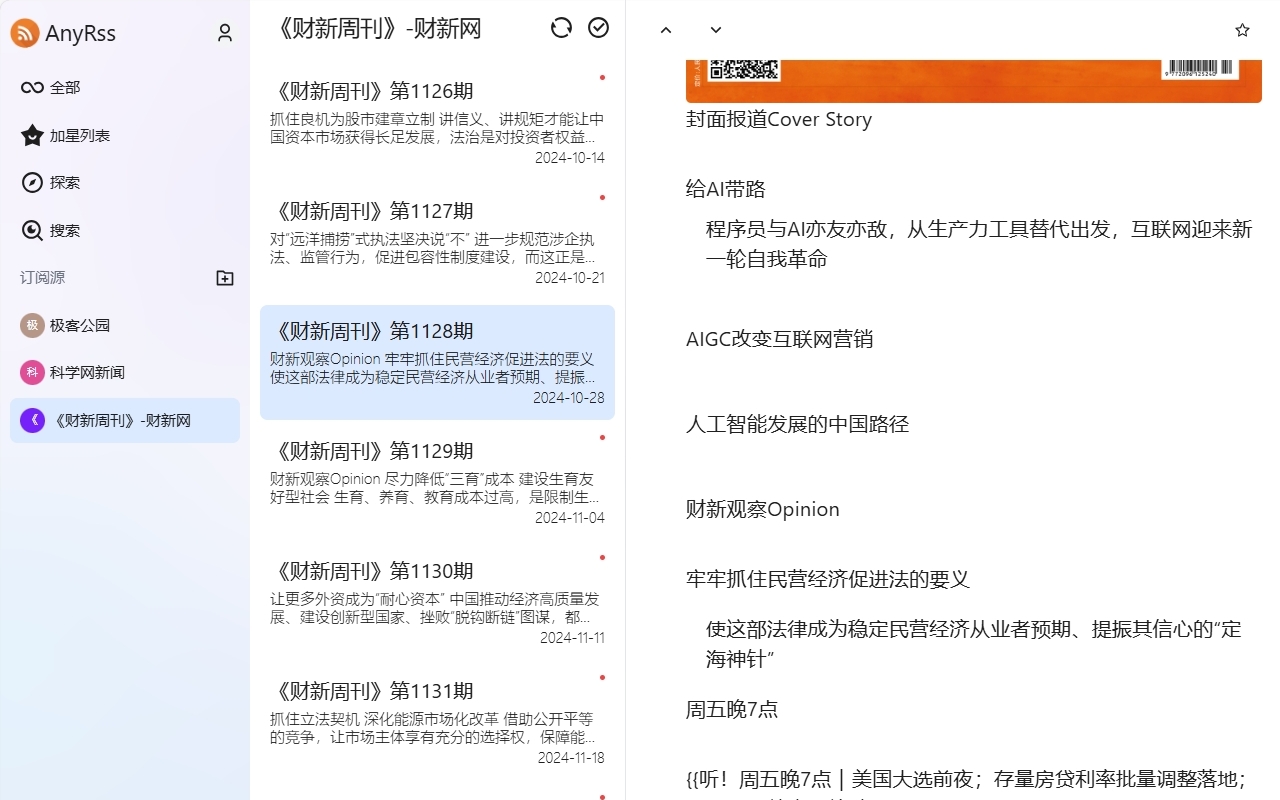Open the 全部 view
This screenshot has height=800, width=1280.
click(x=125, y=88)
